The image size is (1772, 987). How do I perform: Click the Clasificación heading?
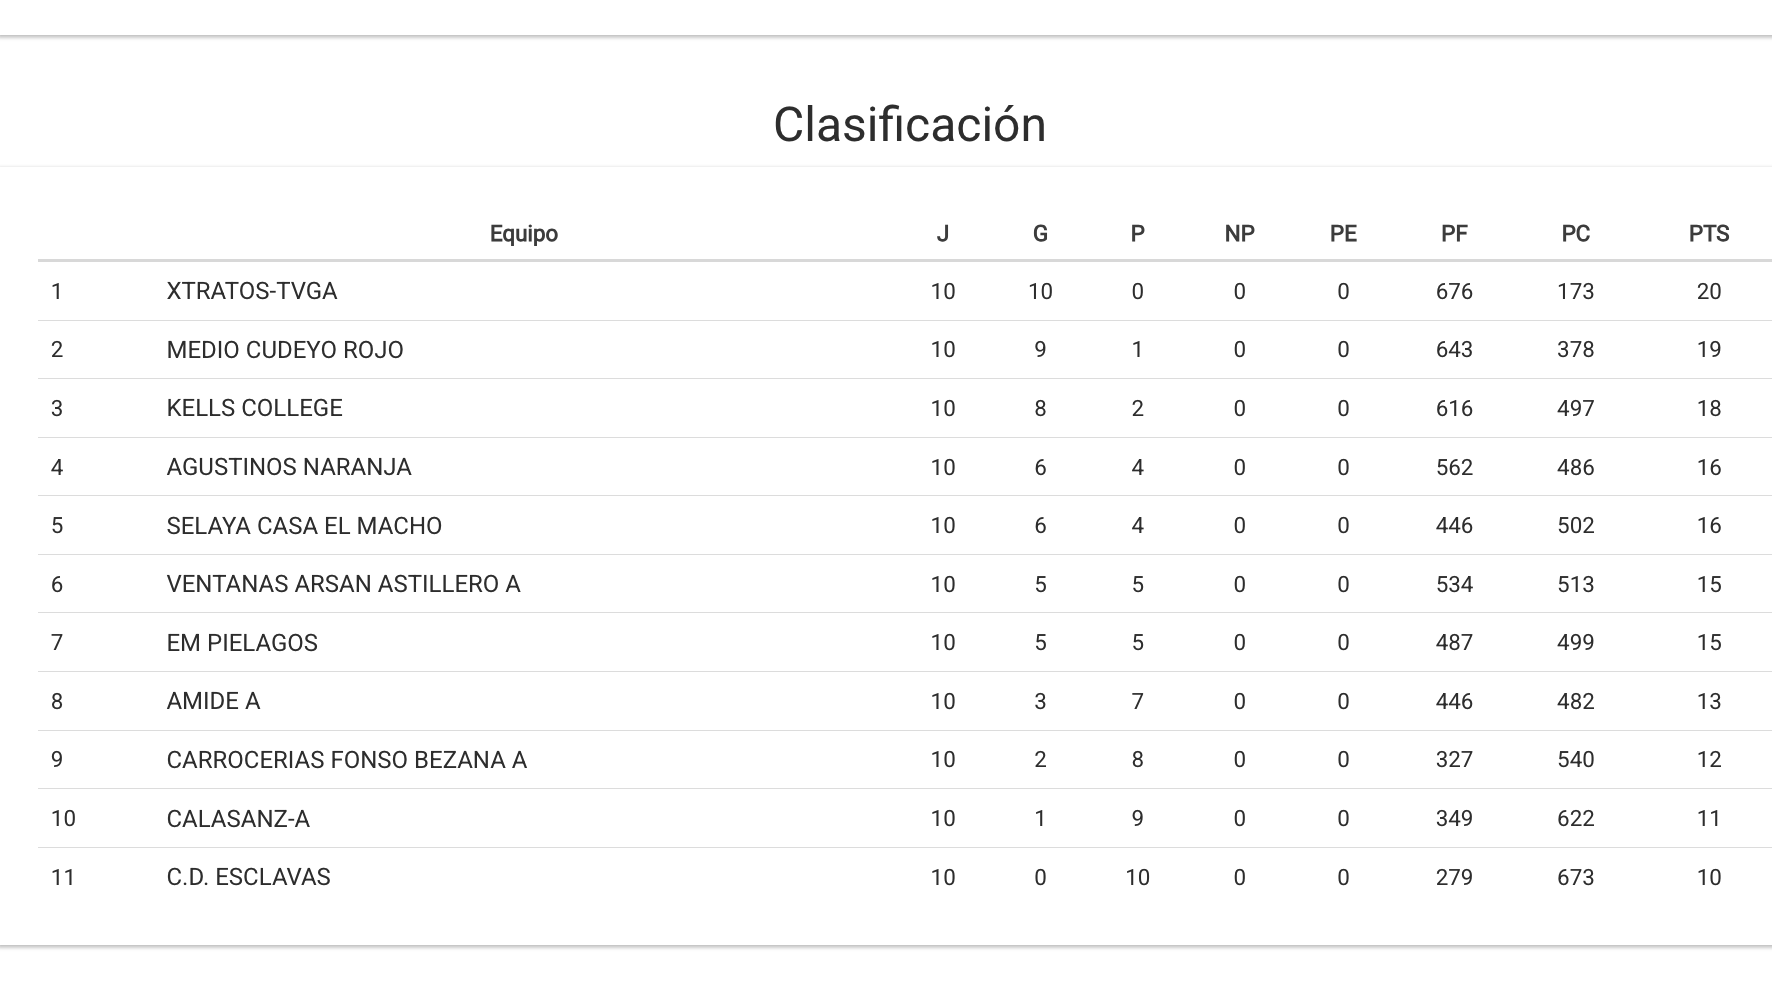(909, 125)
